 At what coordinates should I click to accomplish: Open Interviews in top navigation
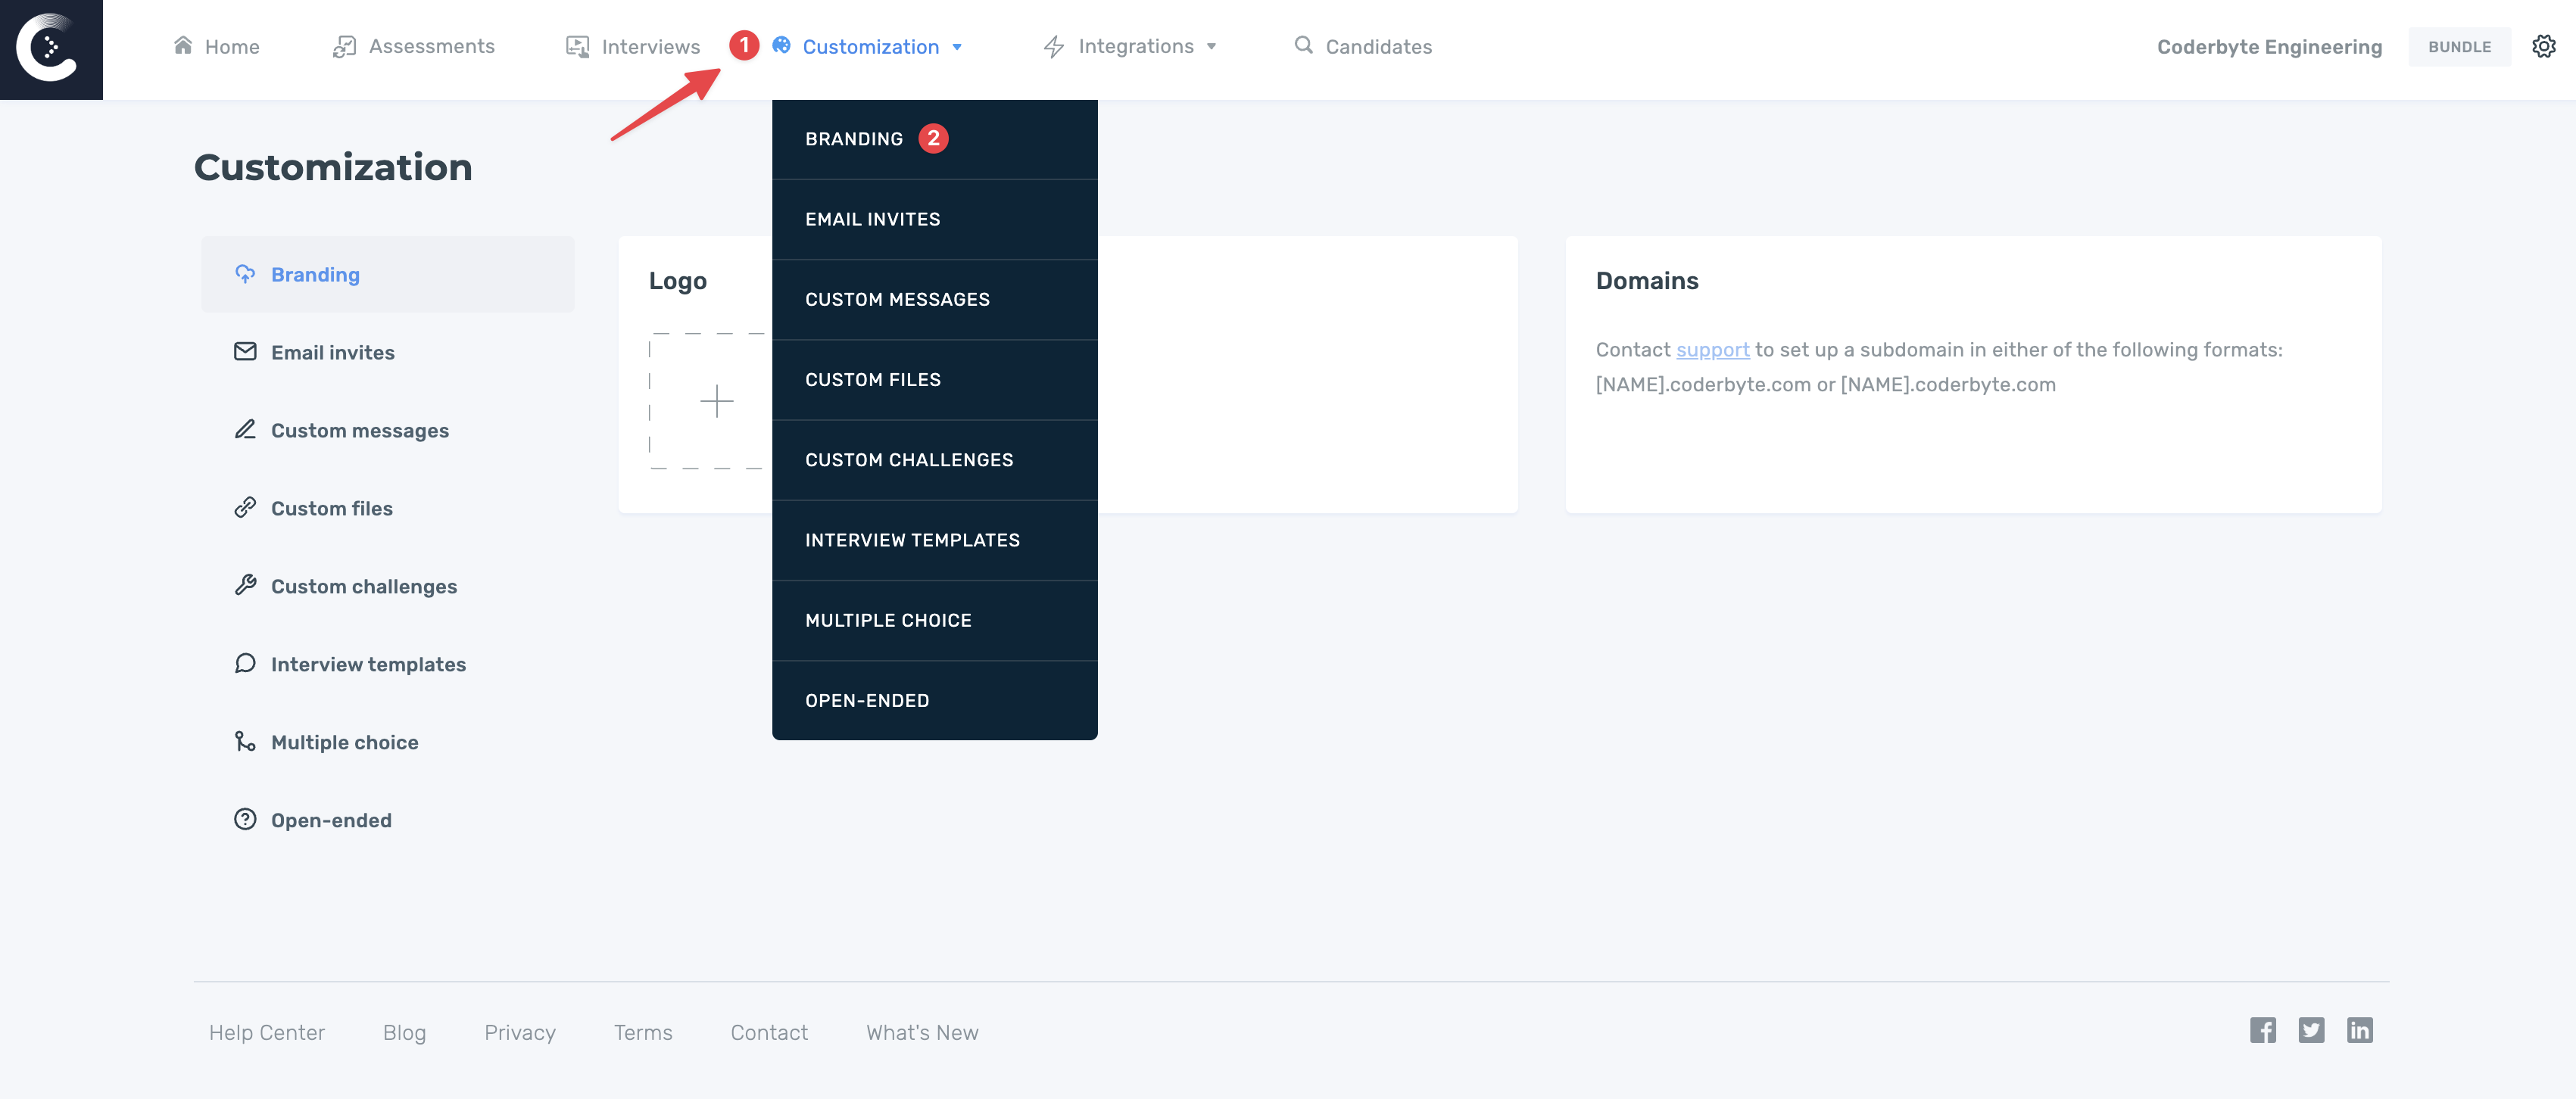click(x=651, y=47)
